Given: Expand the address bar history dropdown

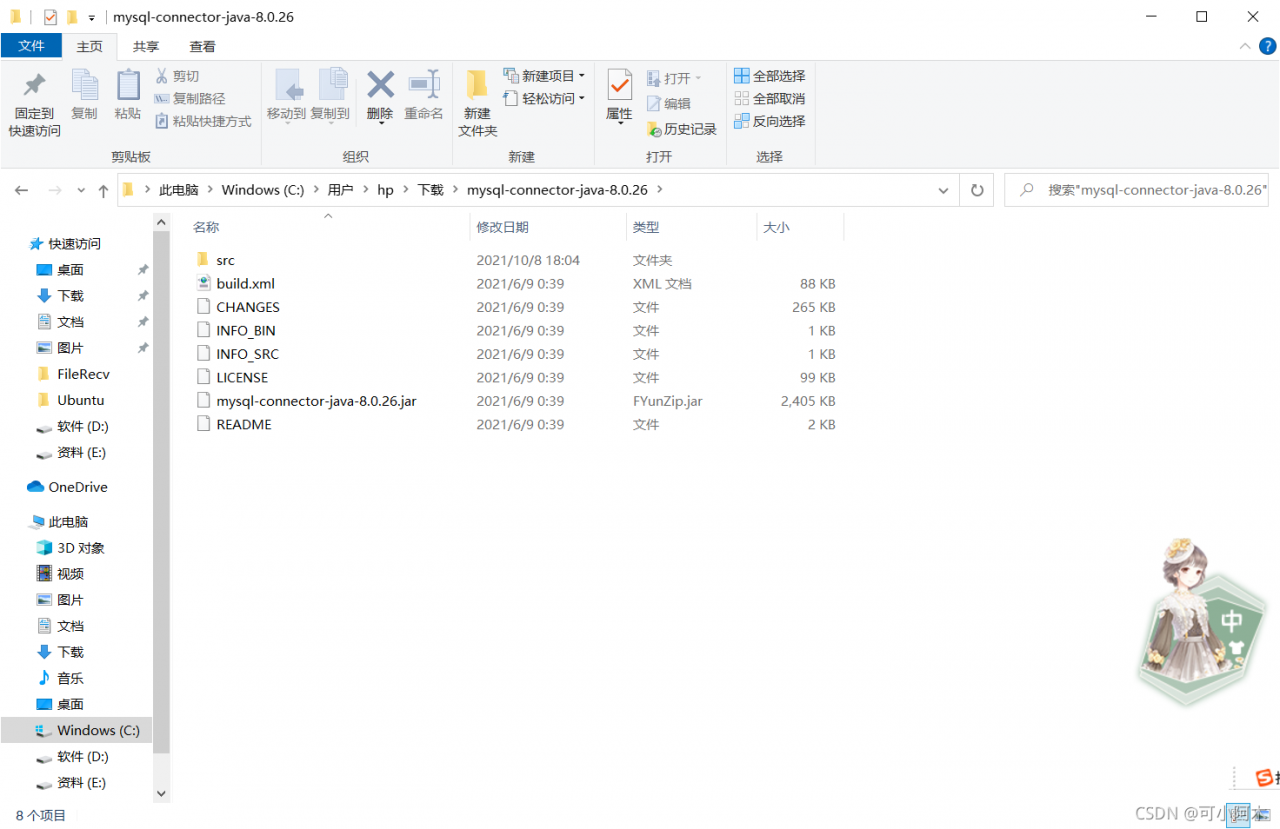Looking at the screenshot, I should 943,190.
